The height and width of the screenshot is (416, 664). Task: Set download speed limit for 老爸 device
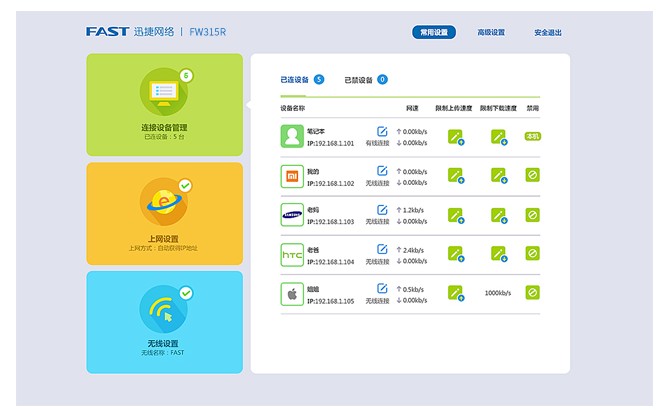click(x=498, y=254)
